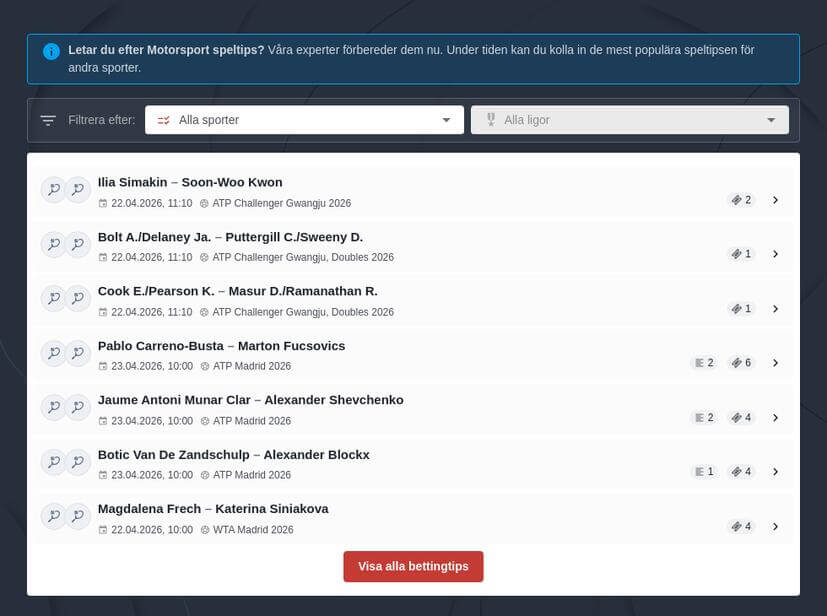Open the Alla sporter dropdown

(304, 120)
